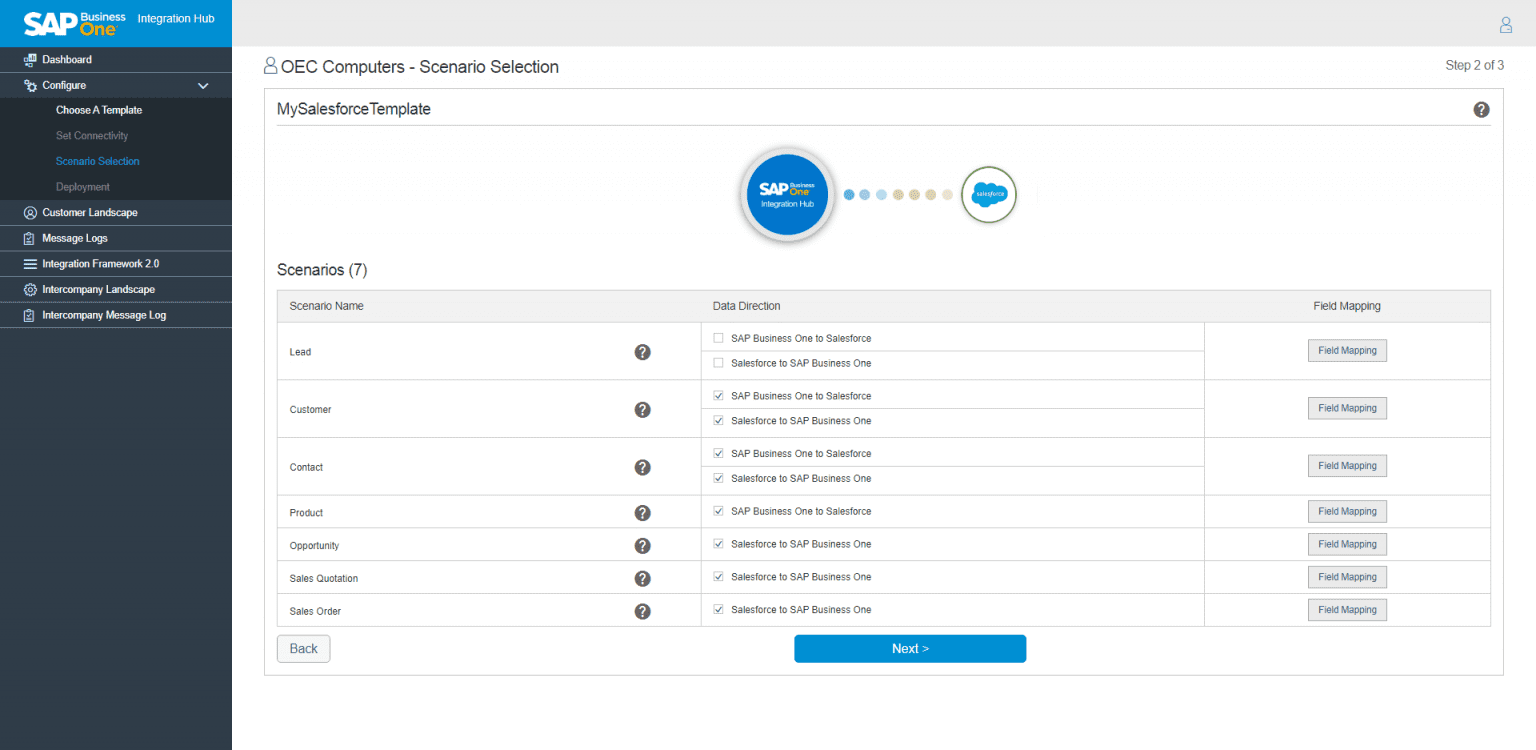Disable Customer Salesforce to SAP Business One sync
The image size is (1536, 750).
(718, 420)
